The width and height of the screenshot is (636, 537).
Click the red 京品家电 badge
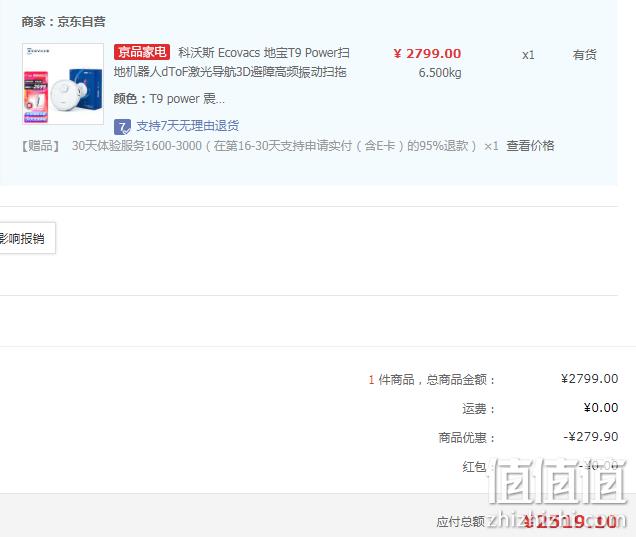pyautogui.click(x=142, y=52)
